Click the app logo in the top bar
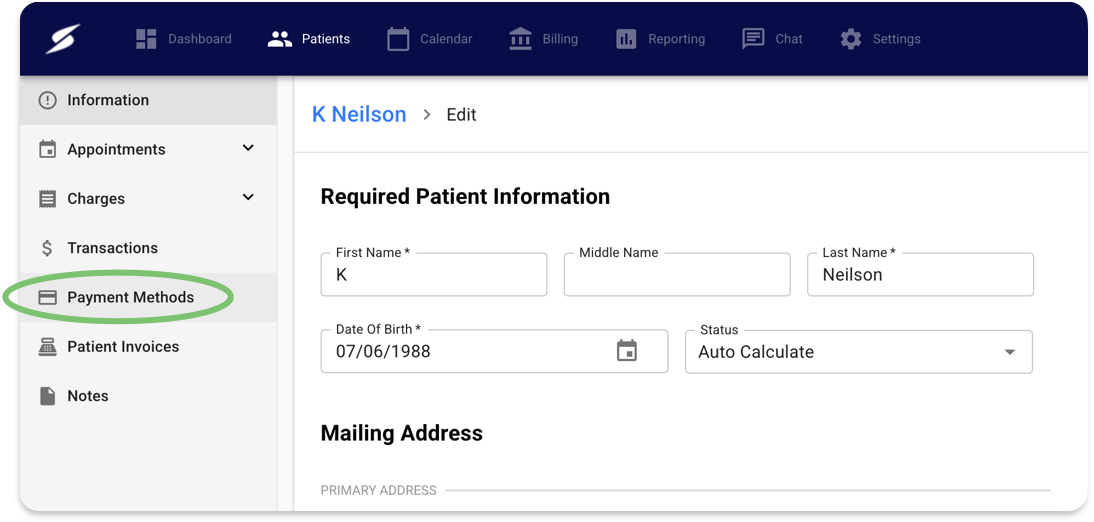 63,39
